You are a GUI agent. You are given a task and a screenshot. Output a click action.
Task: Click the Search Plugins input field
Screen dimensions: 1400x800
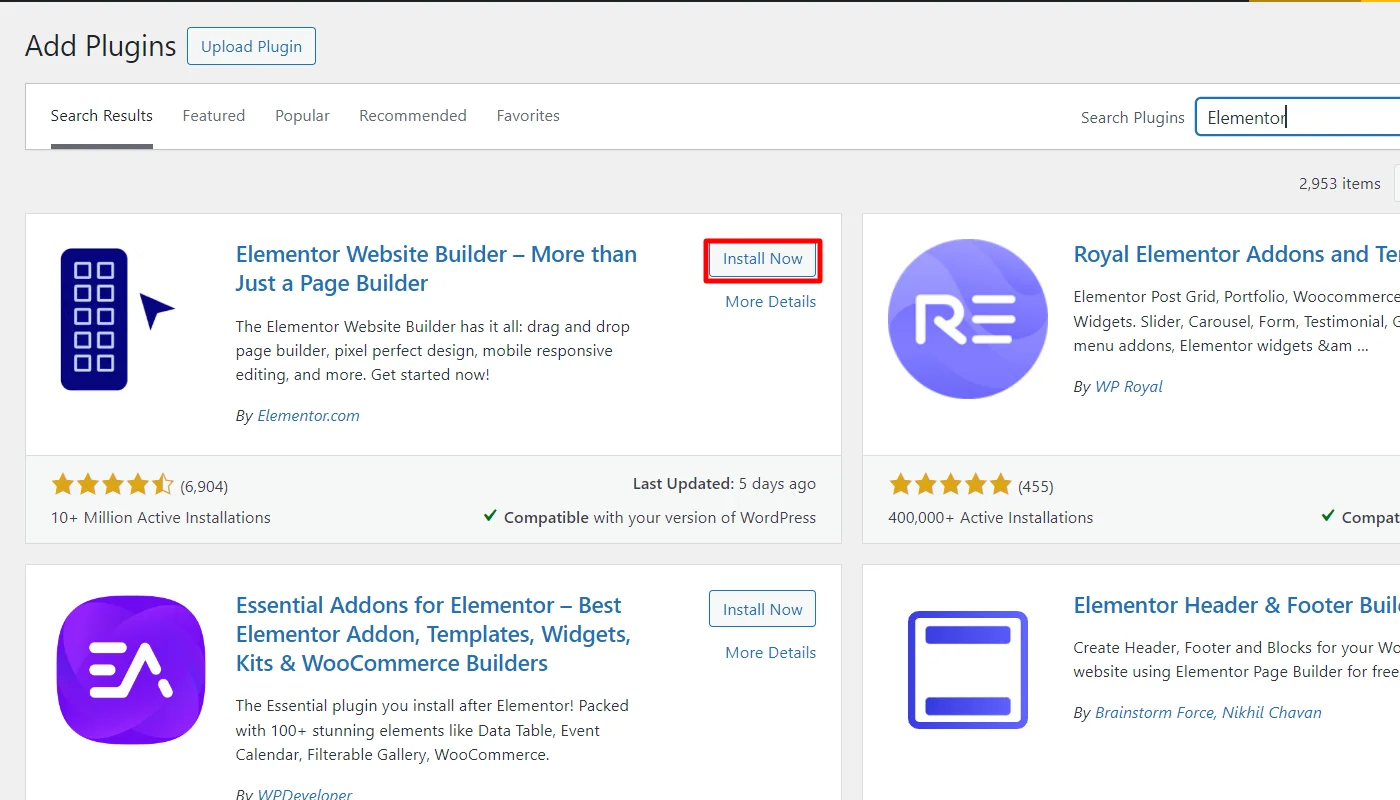pyautogui.click(x=1300, y=118)
